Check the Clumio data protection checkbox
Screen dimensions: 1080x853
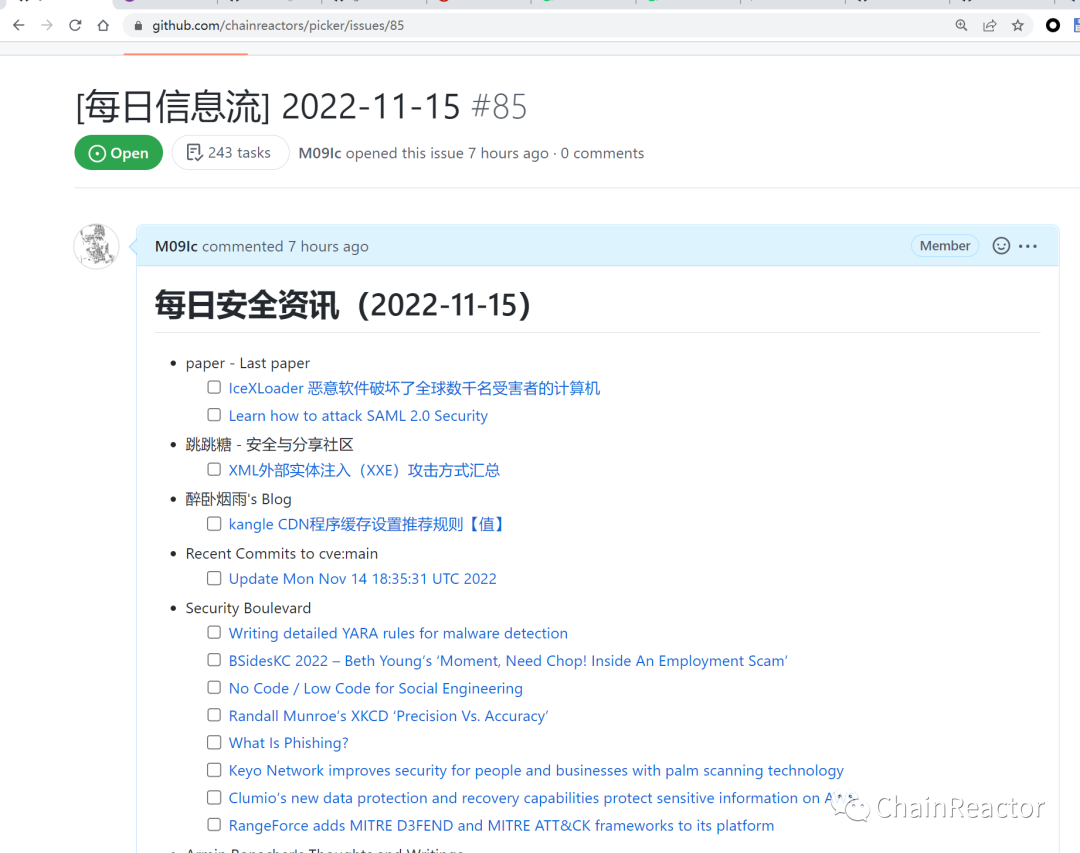pos(214,798)
